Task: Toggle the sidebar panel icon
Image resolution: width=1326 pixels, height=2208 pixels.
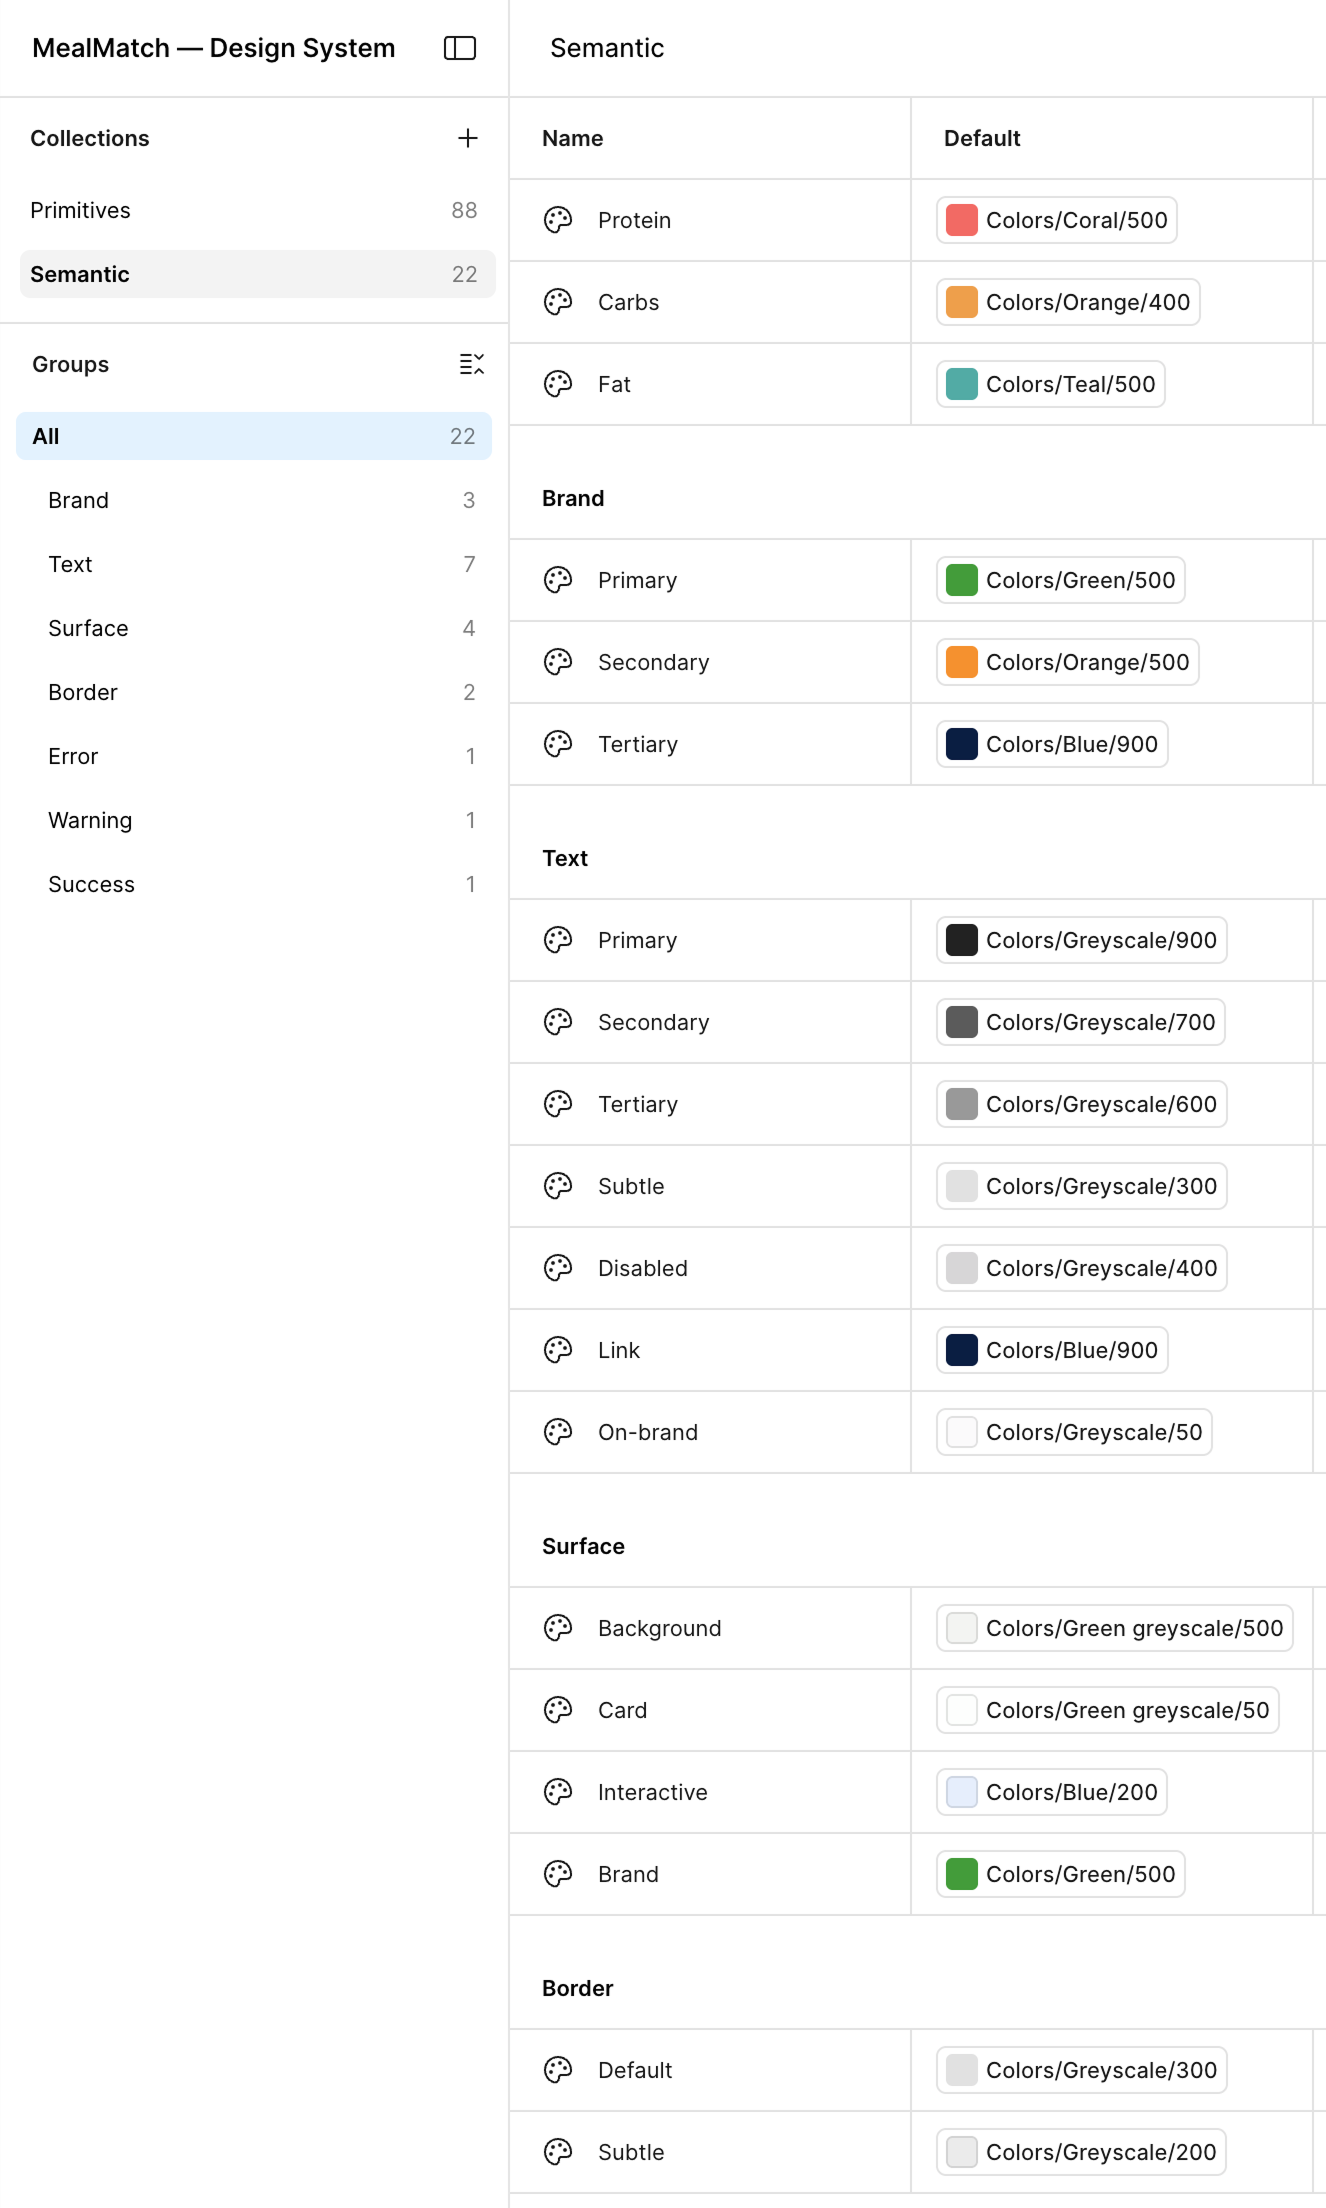Action: pos(459,48)
